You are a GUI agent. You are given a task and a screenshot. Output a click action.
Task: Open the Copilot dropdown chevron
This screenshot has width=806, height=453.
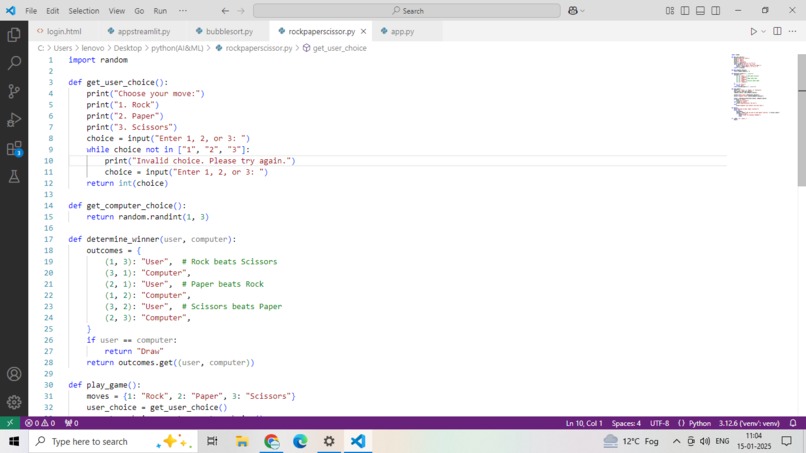(x=582, y=11)
